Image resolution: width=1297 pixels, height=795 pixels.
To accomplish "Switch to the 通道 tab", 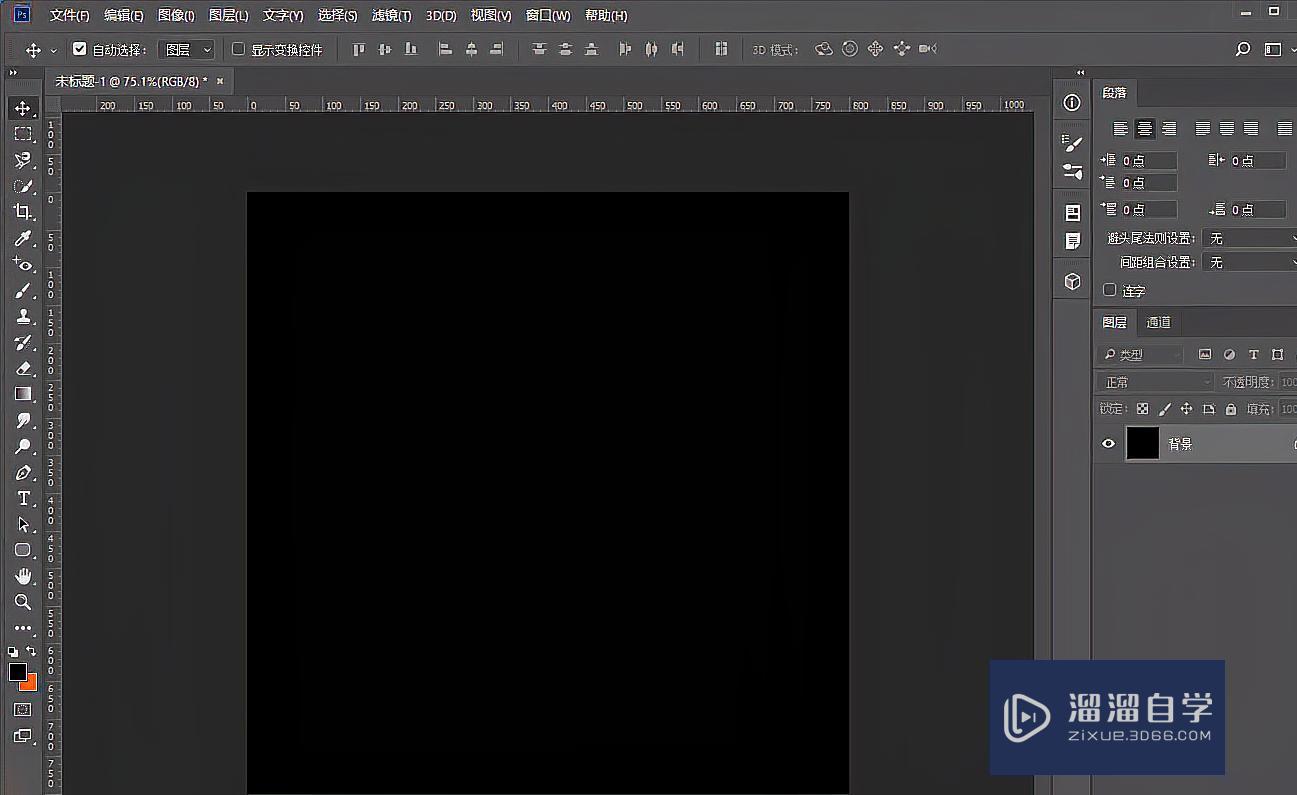I will point(1158,322).
